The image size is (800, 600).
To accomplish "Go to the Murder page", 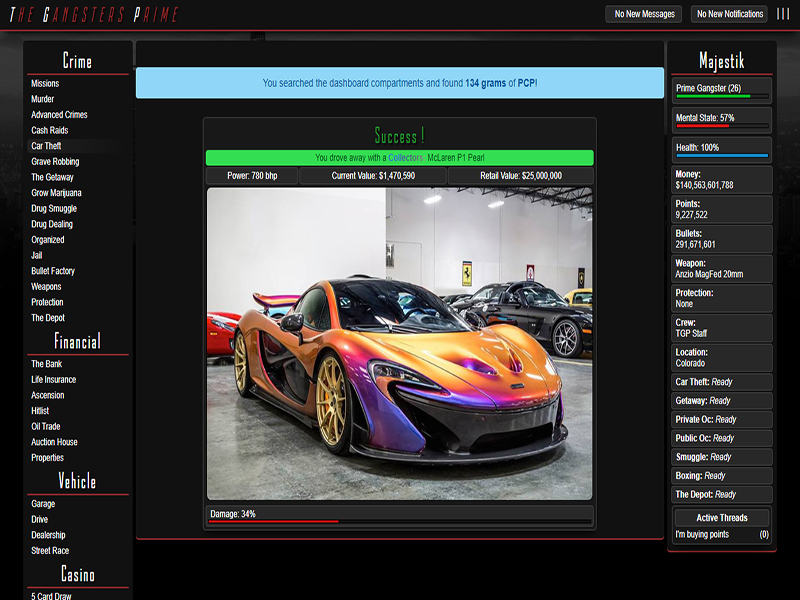I will (x=42, y=99).
